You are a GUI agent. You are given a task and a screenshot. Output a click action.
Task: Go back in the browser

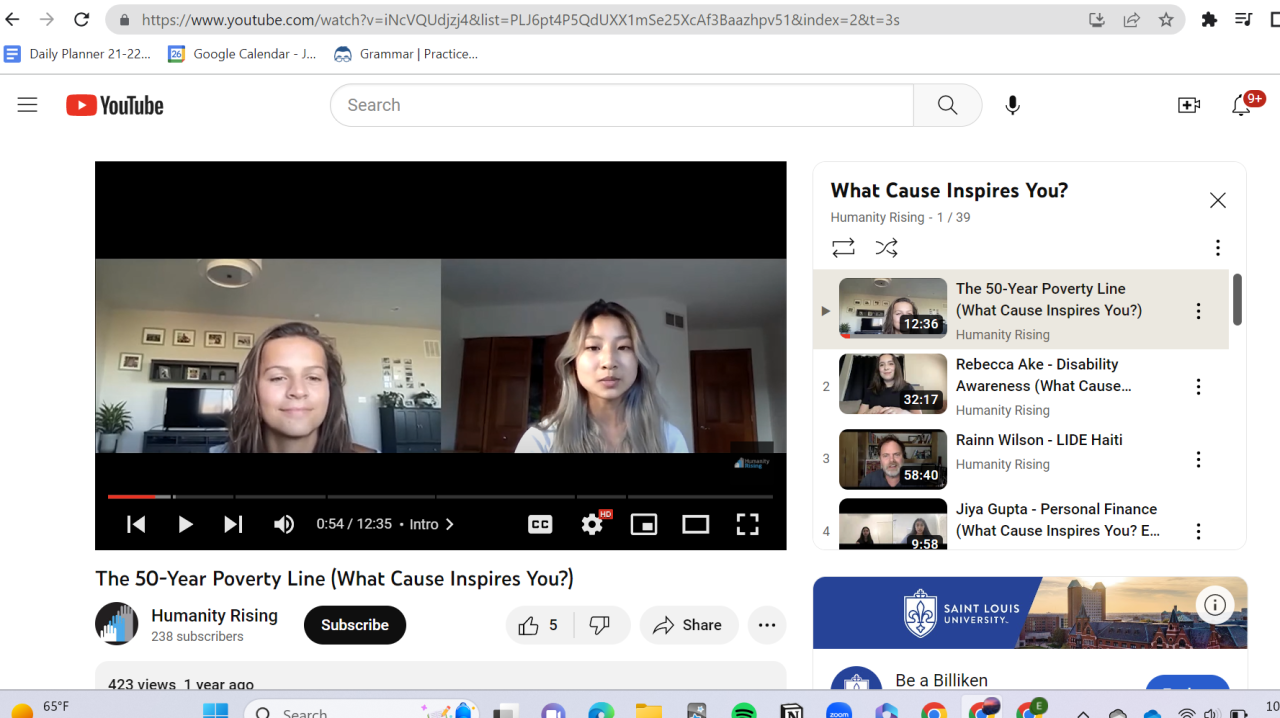[x=13, y=19]
